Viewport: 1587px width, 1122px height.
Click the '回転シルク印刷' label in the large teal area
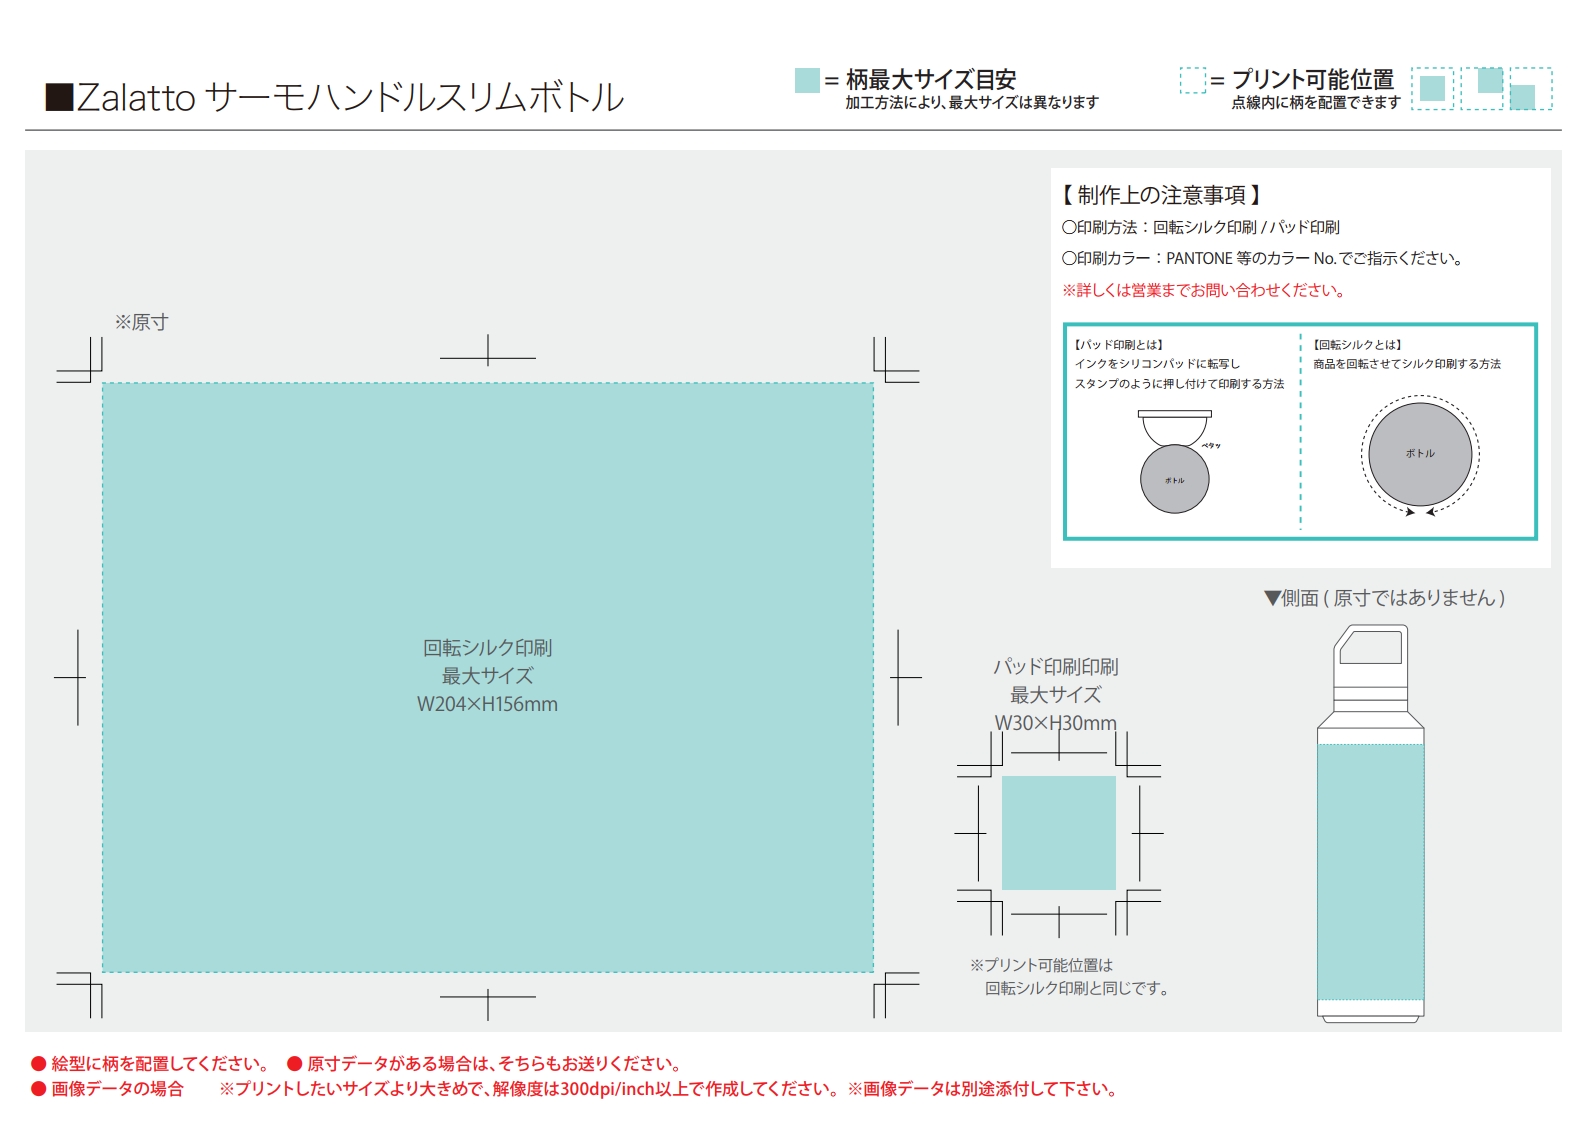[487, 648]
